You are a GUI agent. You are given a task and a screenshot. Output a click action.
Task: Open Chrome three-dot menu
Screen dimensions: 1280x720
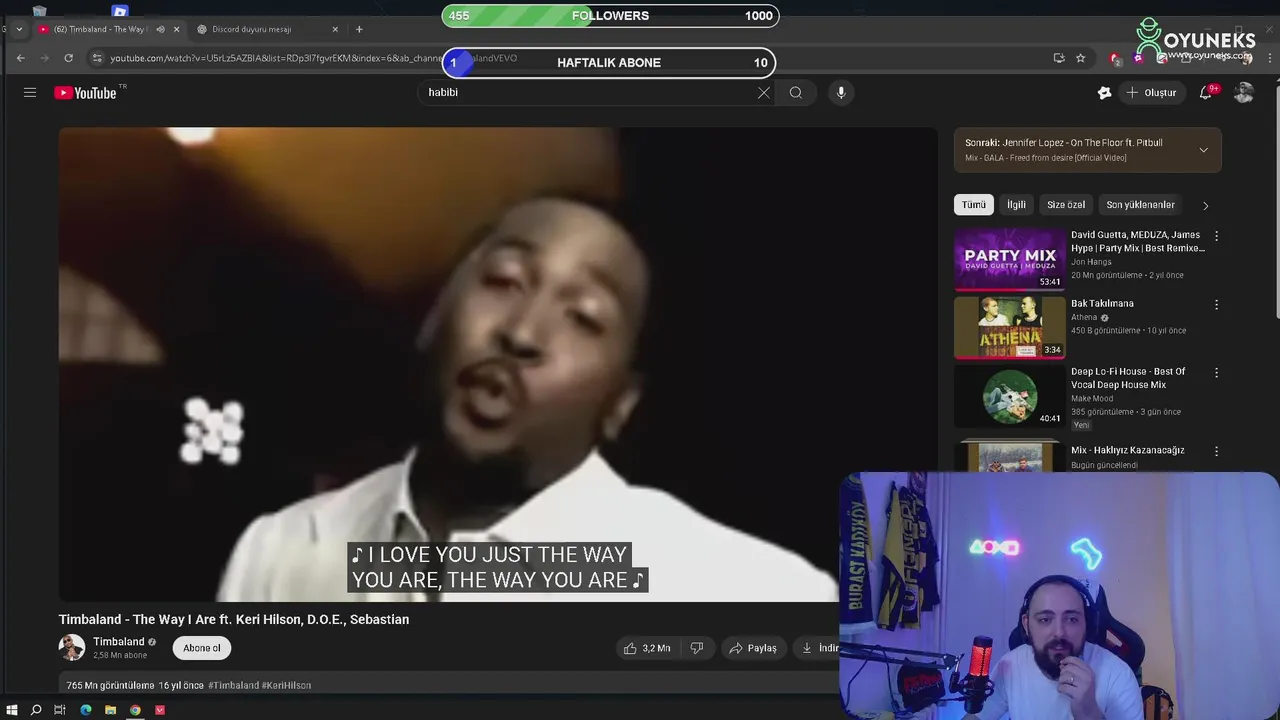1270,58
